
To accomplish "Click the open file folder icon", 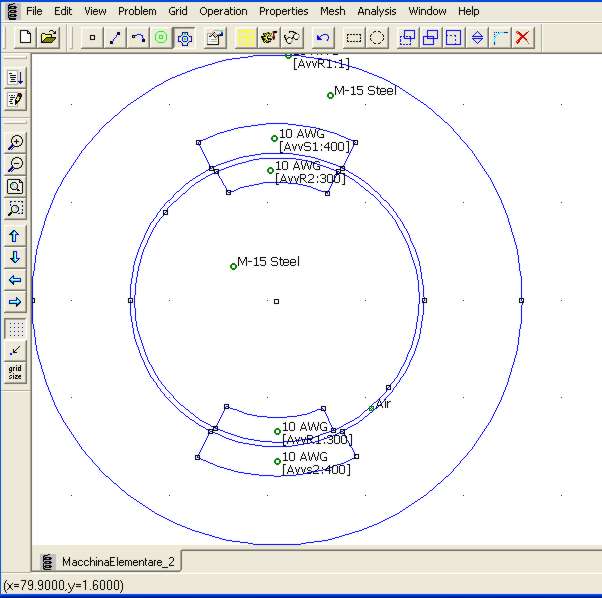I will pos(48,38).
